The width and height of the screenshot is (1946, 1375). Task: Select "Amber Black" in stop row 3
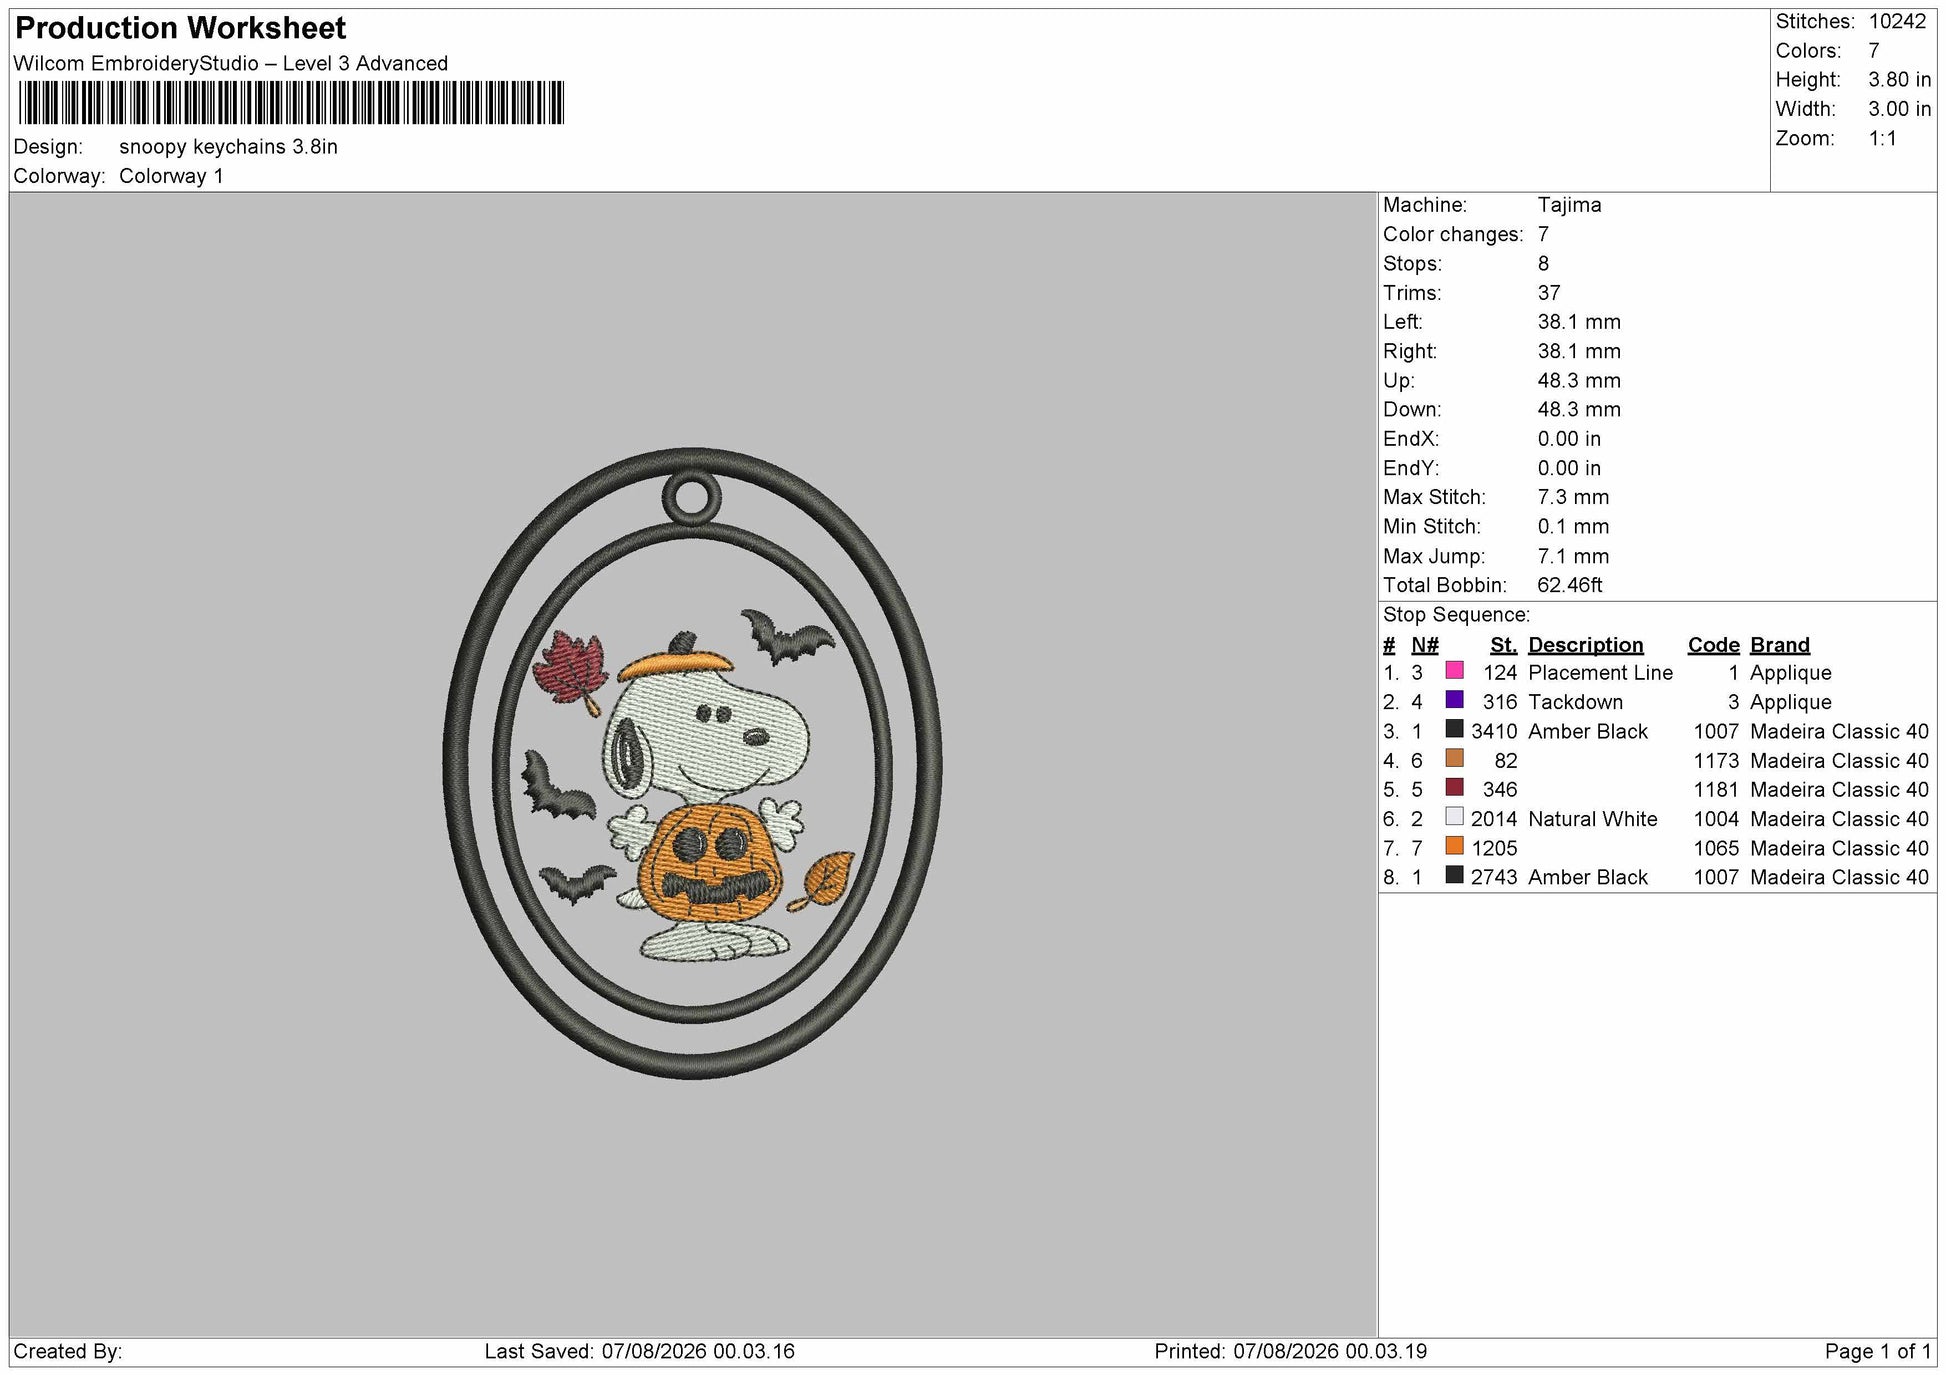click(x=1588, y=732)
